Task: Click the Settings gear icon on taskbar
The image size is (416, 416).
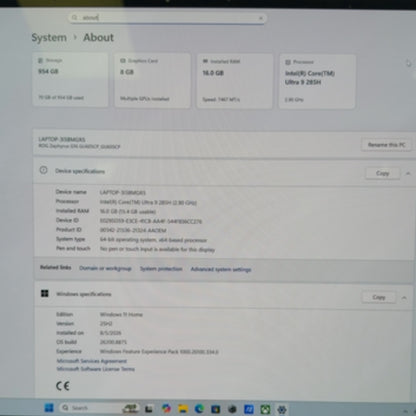Action: pyautogui.click(x=282, y=409)
